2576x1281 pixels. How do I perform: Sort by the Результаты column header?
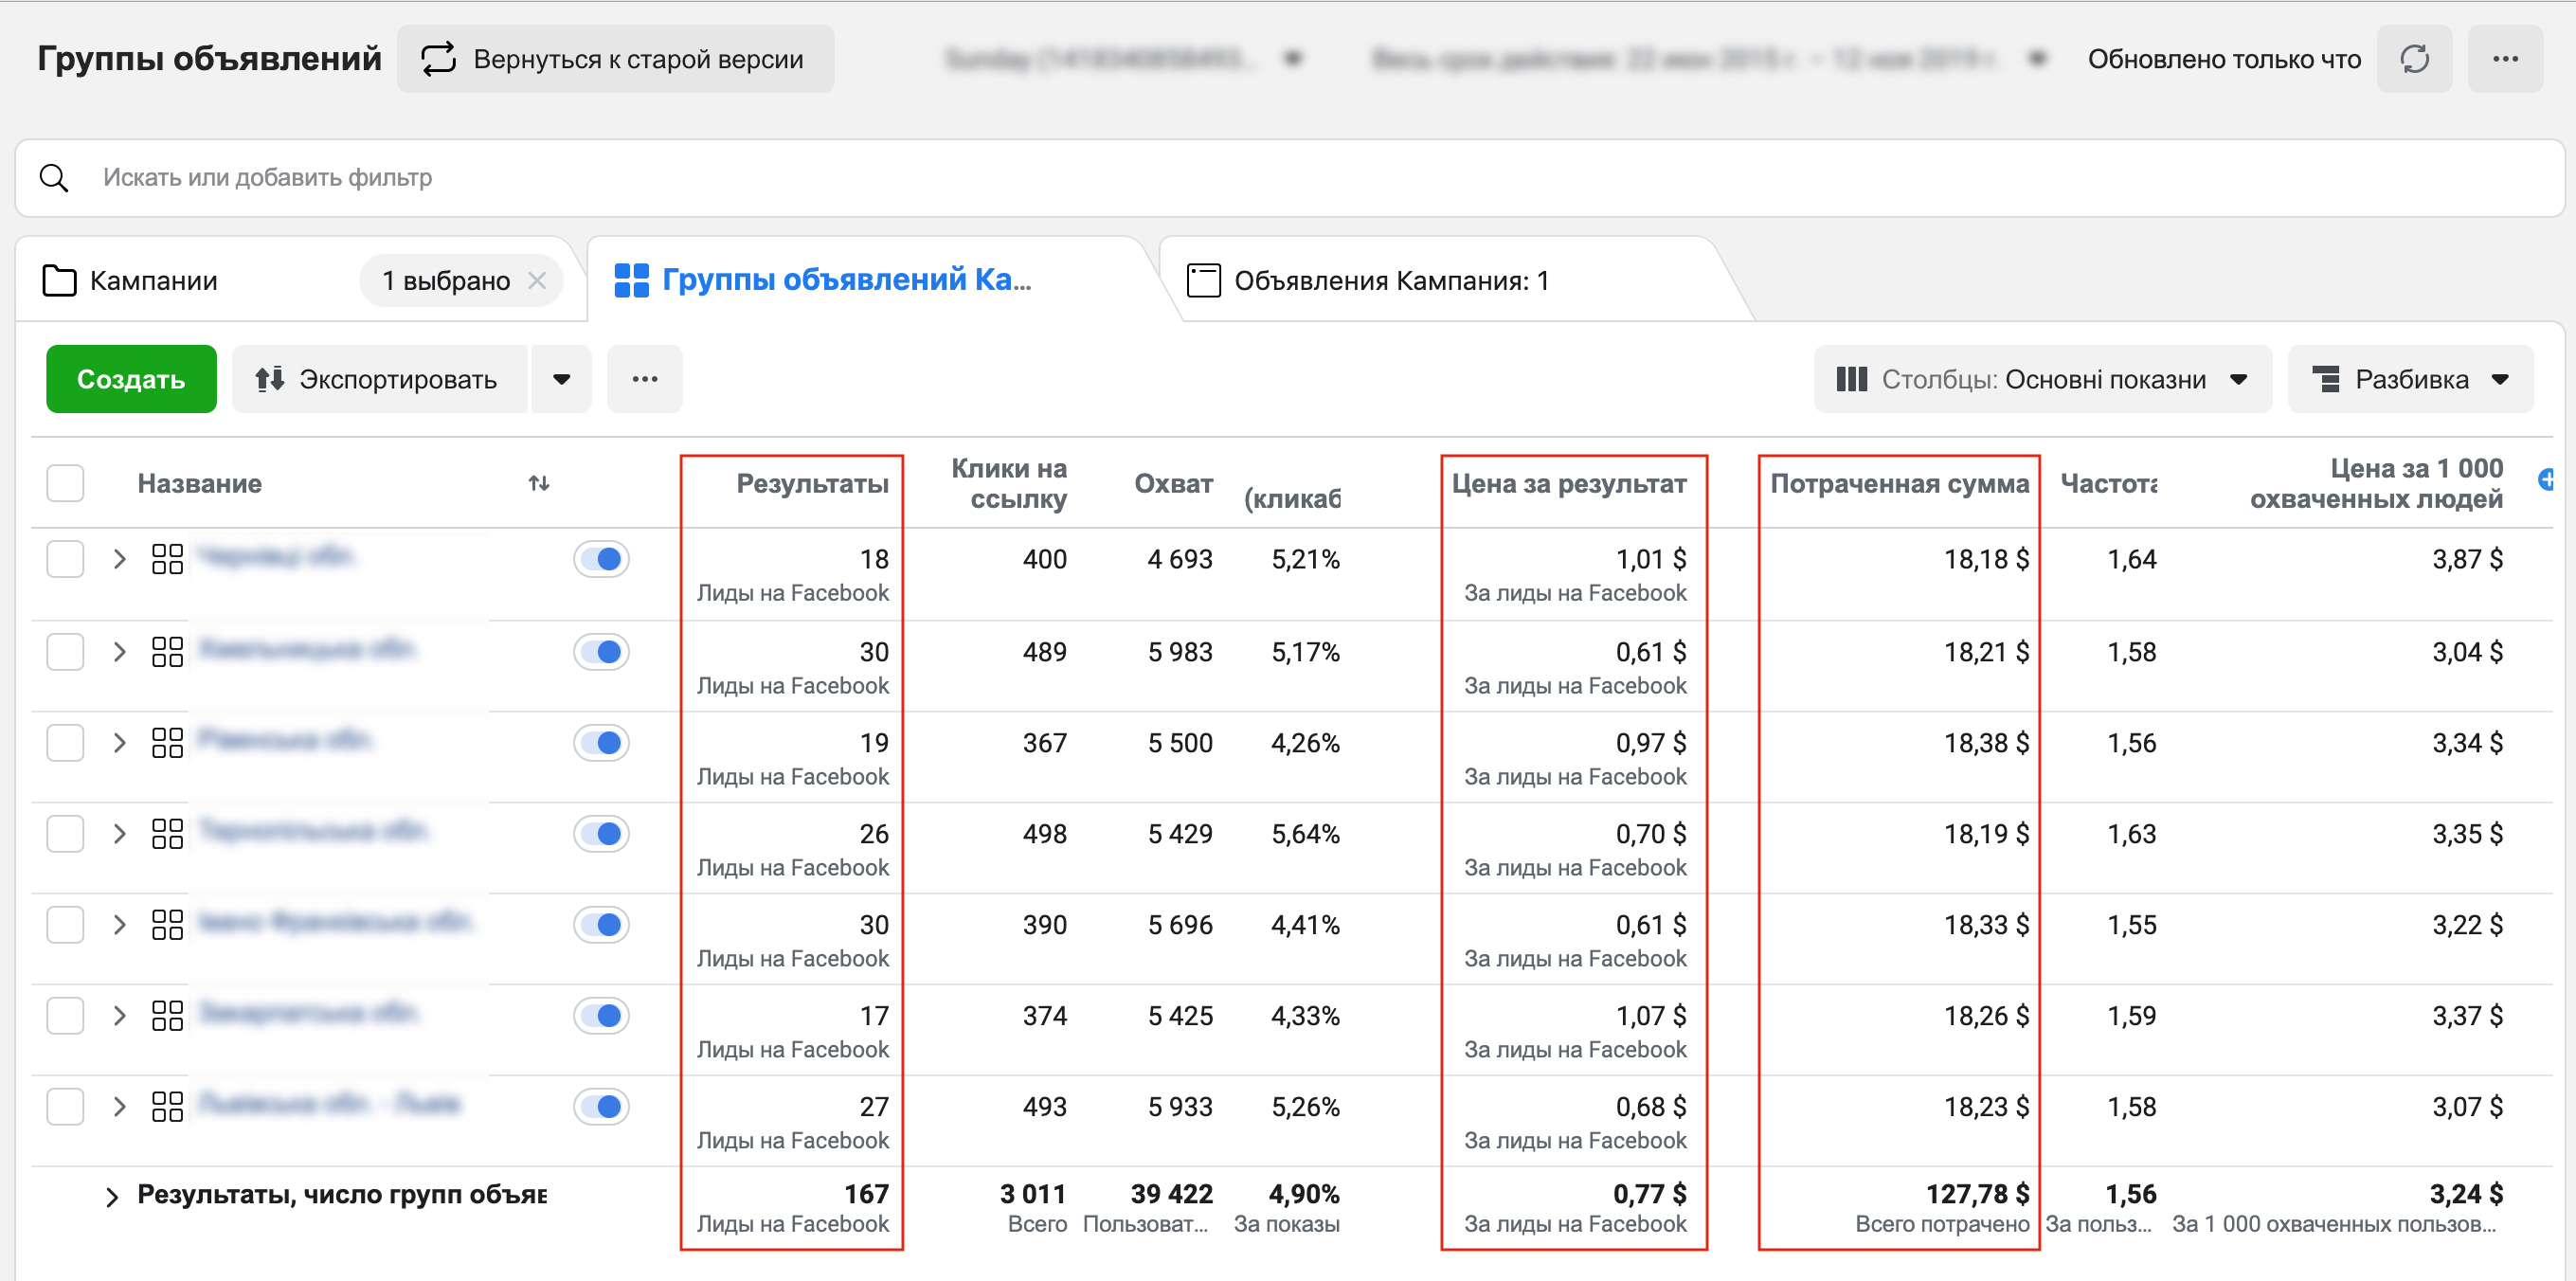pos(812,484)
